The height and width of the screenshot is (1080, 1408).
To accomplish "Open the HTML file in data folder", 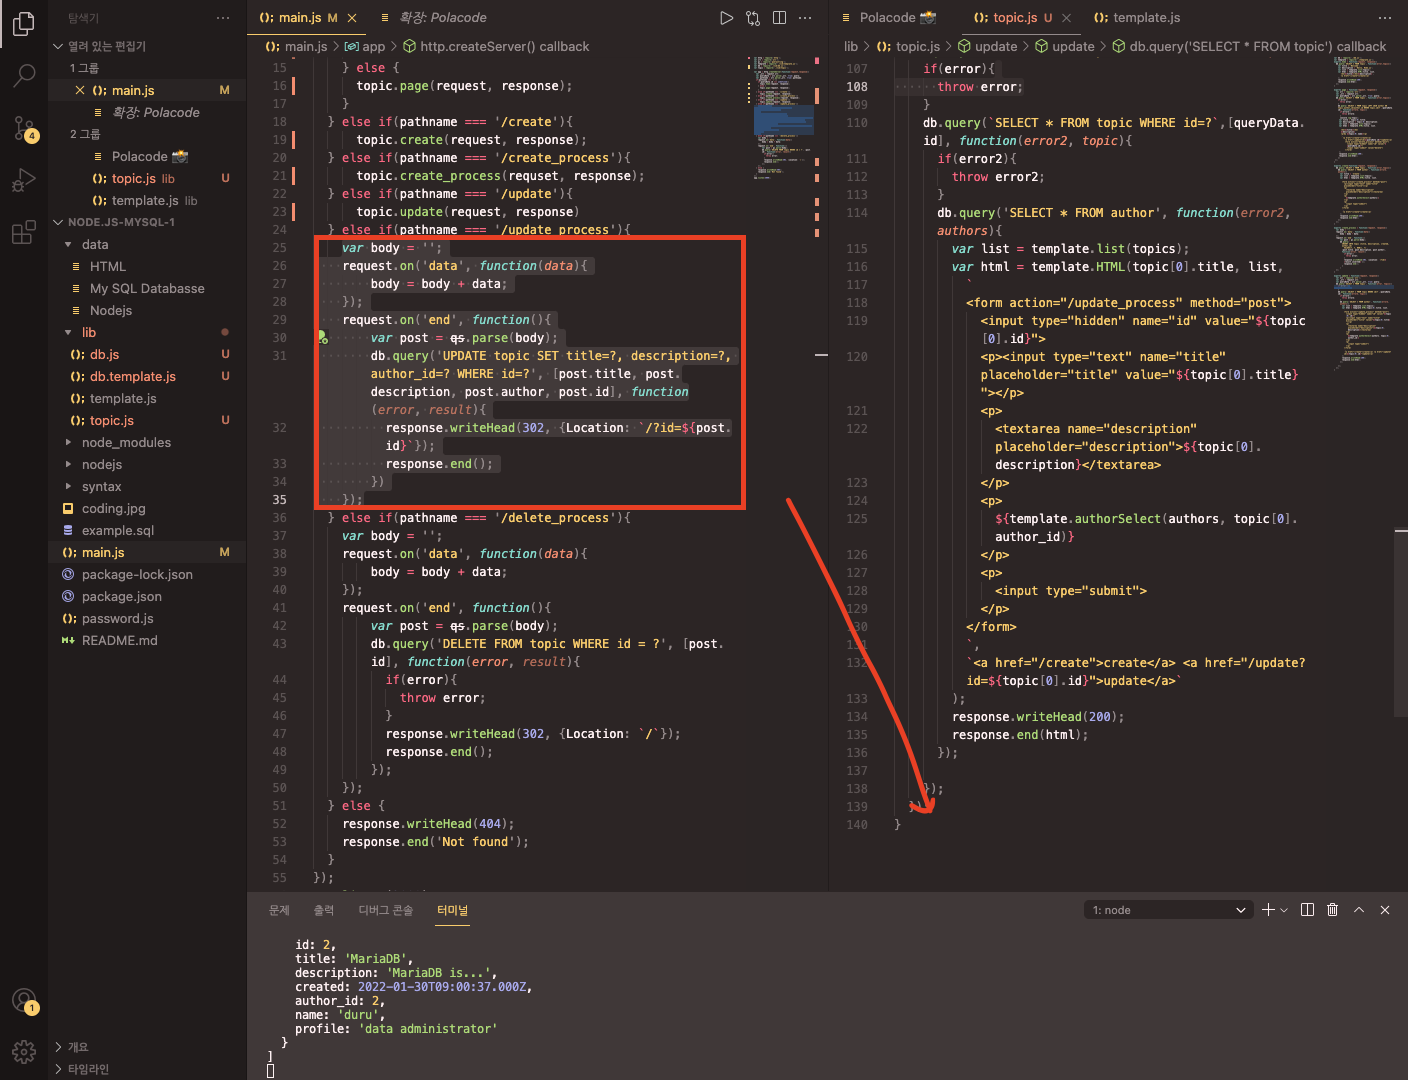I will coord(147,266).
